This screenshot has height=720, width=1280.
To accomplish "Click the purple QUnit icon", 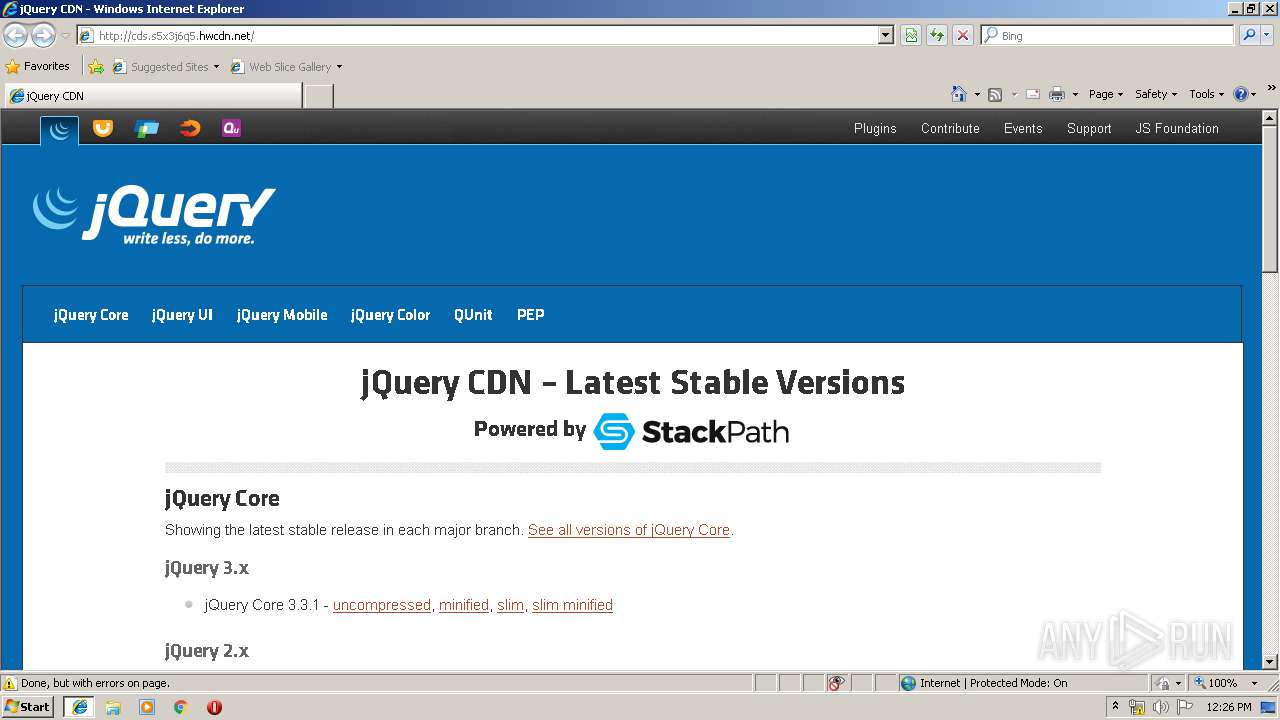I will coord(232,128).
